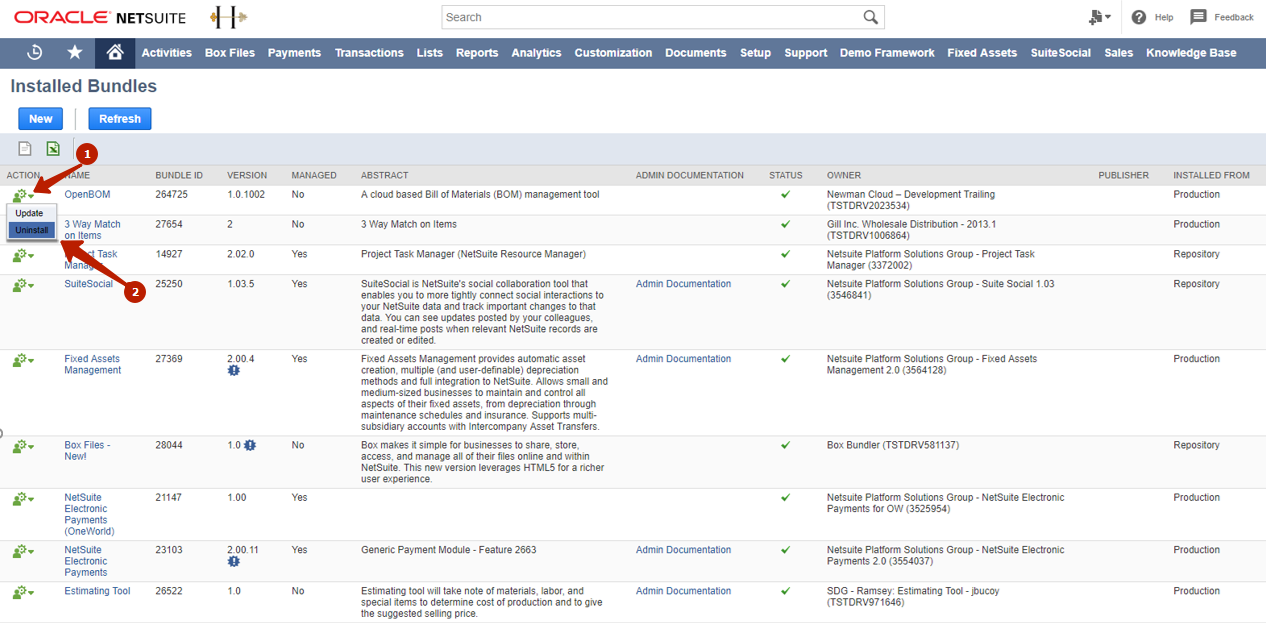Open the Sales menu
Image resolution: width=1266 pixels, height=623 pixels.
(1119, 53)
